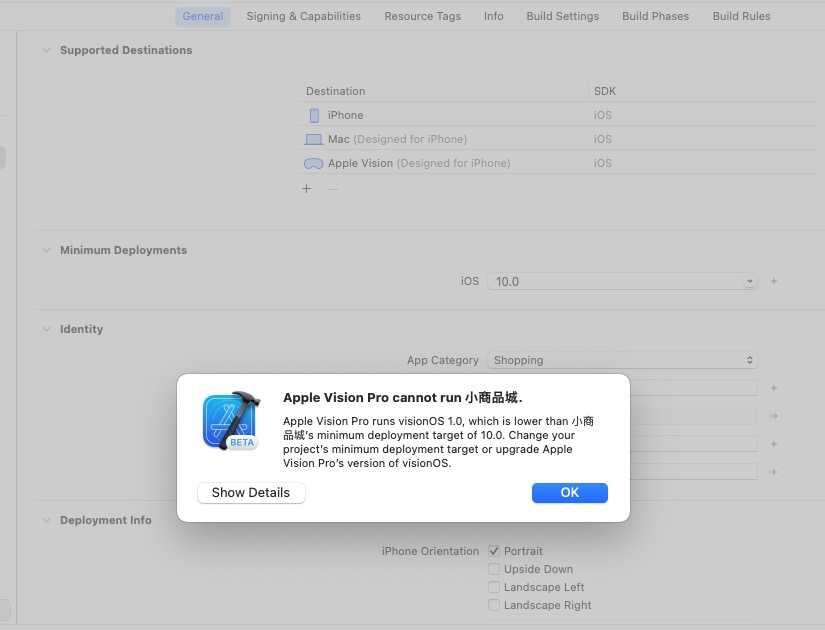Select the iPhone destination row text
825x630 pixels.
(345, 115)
